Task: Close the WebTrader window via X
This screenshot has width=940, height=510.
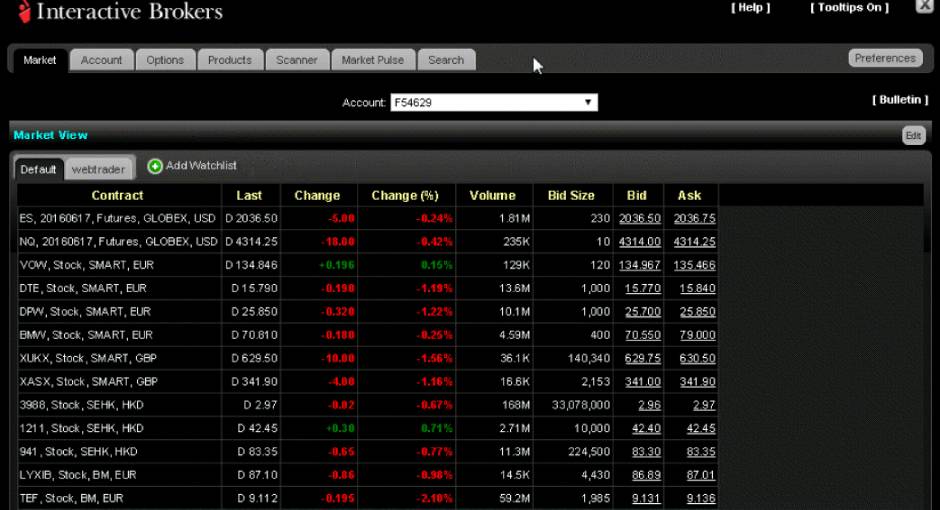Action: pyautogui.click(x=925, y=5)
